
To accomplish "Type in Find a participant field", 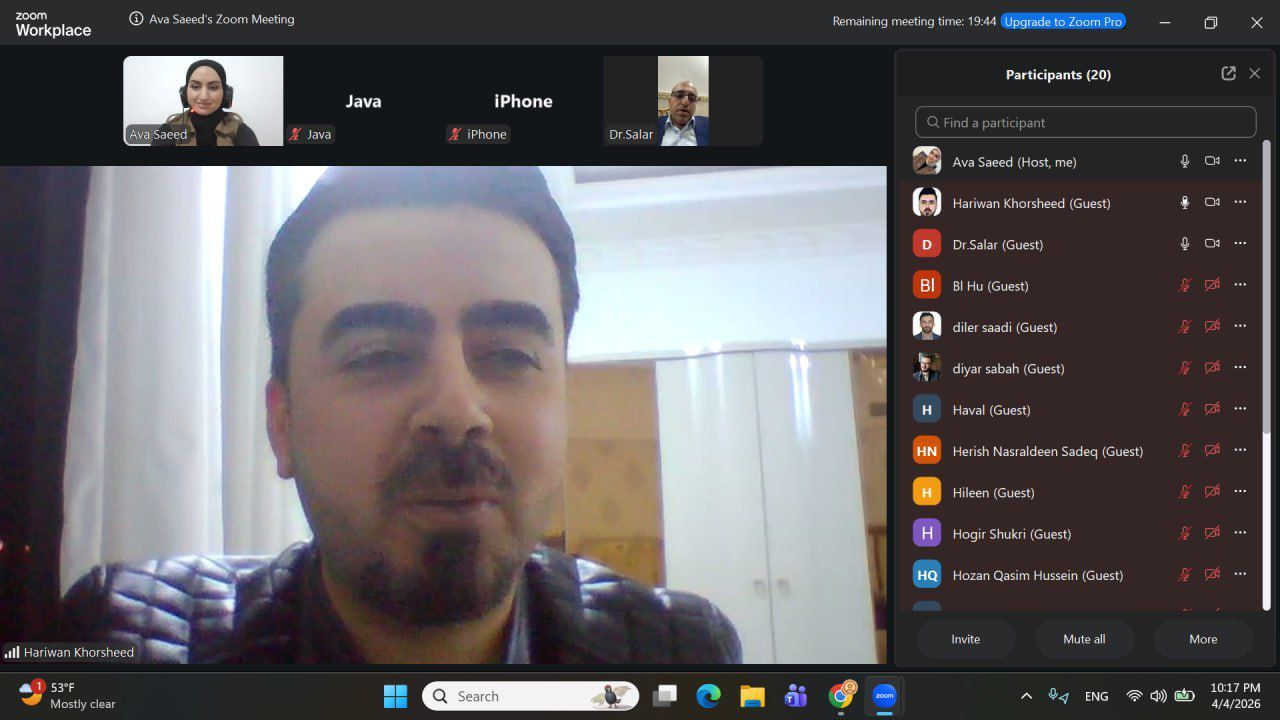I will coord(1085,122).
